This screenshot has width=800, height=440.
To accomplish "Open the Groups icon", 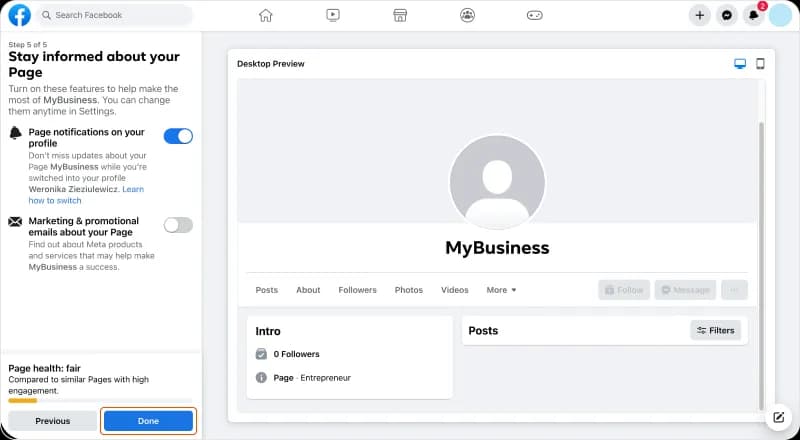I will point(467,15).
